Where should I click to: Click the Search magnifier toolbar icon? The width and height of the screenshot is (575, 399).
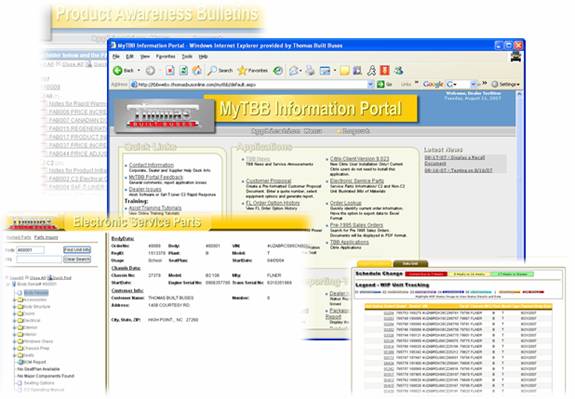tap(212, 70)
